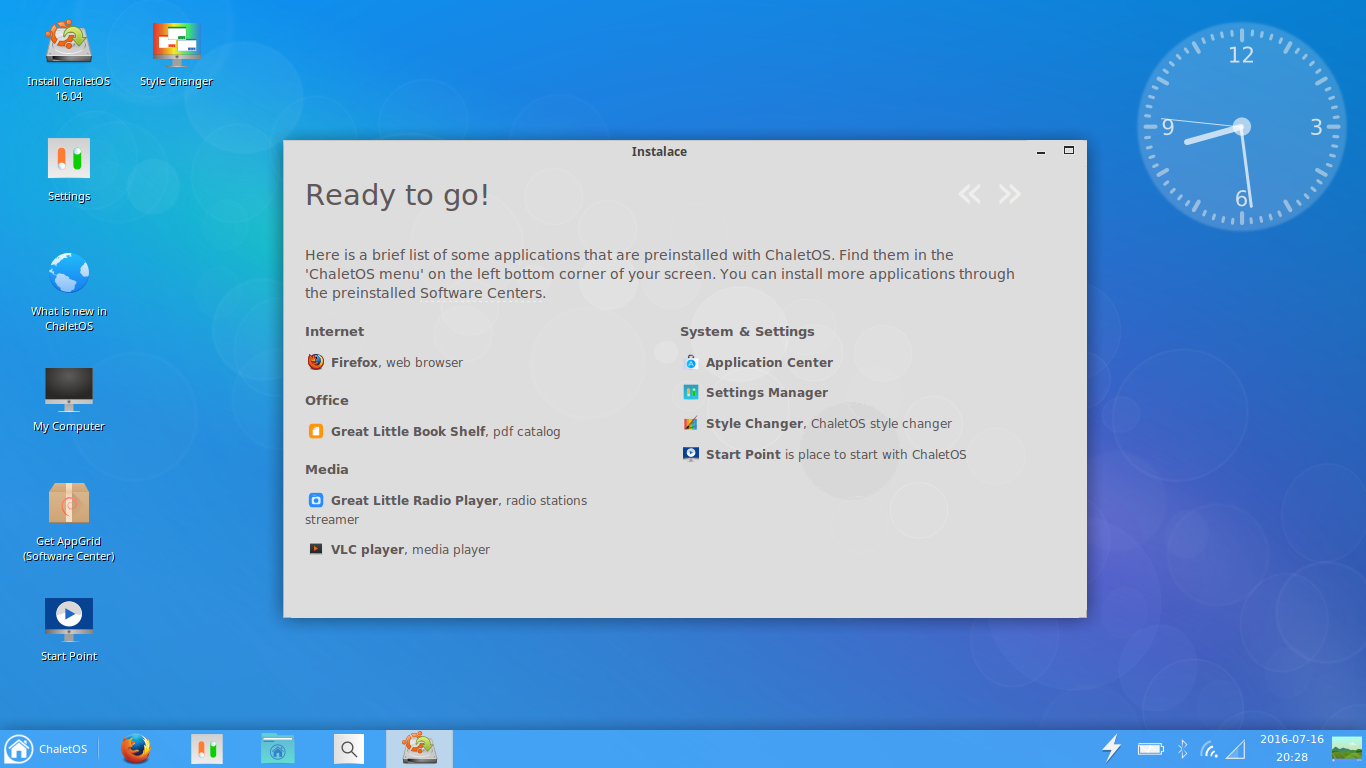Click the 'System & Settings' section heading
This screenshot has width=1366, height=768.
coord(747,331)
